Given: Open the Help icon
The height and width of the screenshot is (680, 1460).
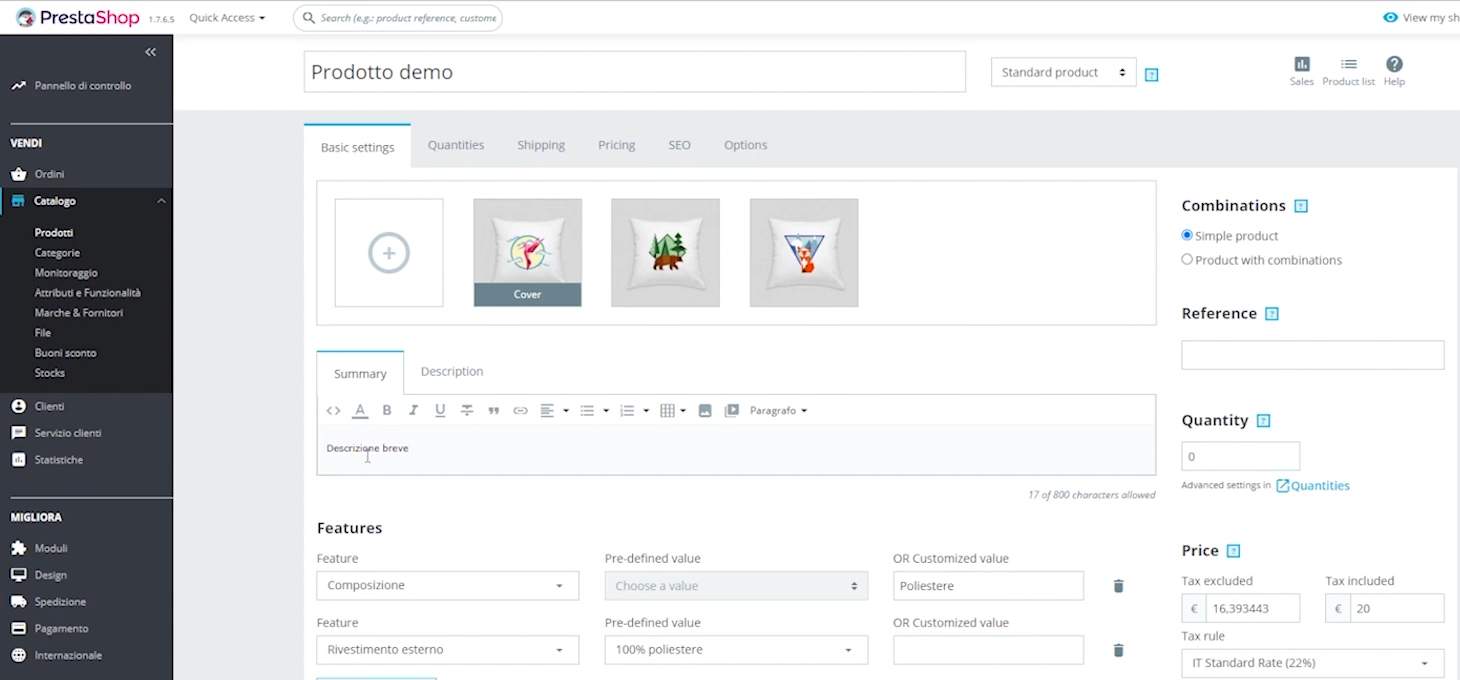Looking at the screenshot, I should click(x=1394, y=71).
